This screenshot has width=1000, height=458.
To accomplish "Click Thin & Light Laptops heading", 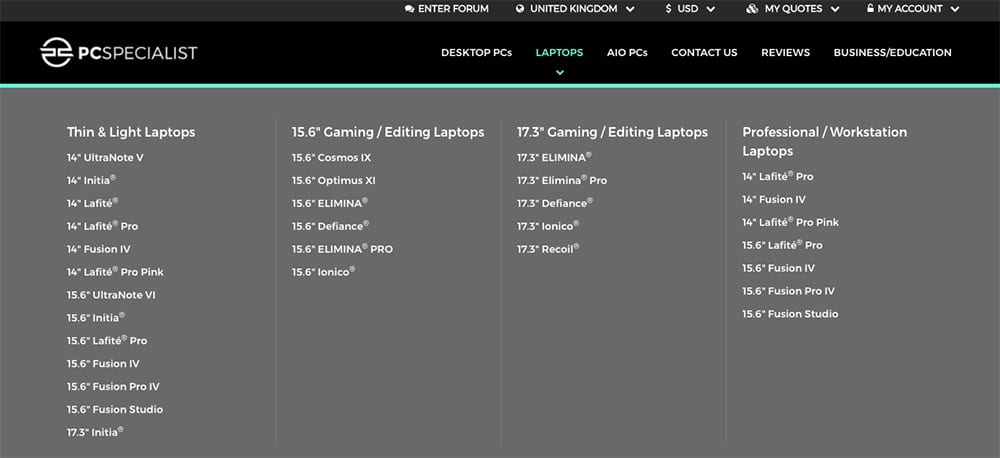I will pyautogui.click(x=131, y=132).
